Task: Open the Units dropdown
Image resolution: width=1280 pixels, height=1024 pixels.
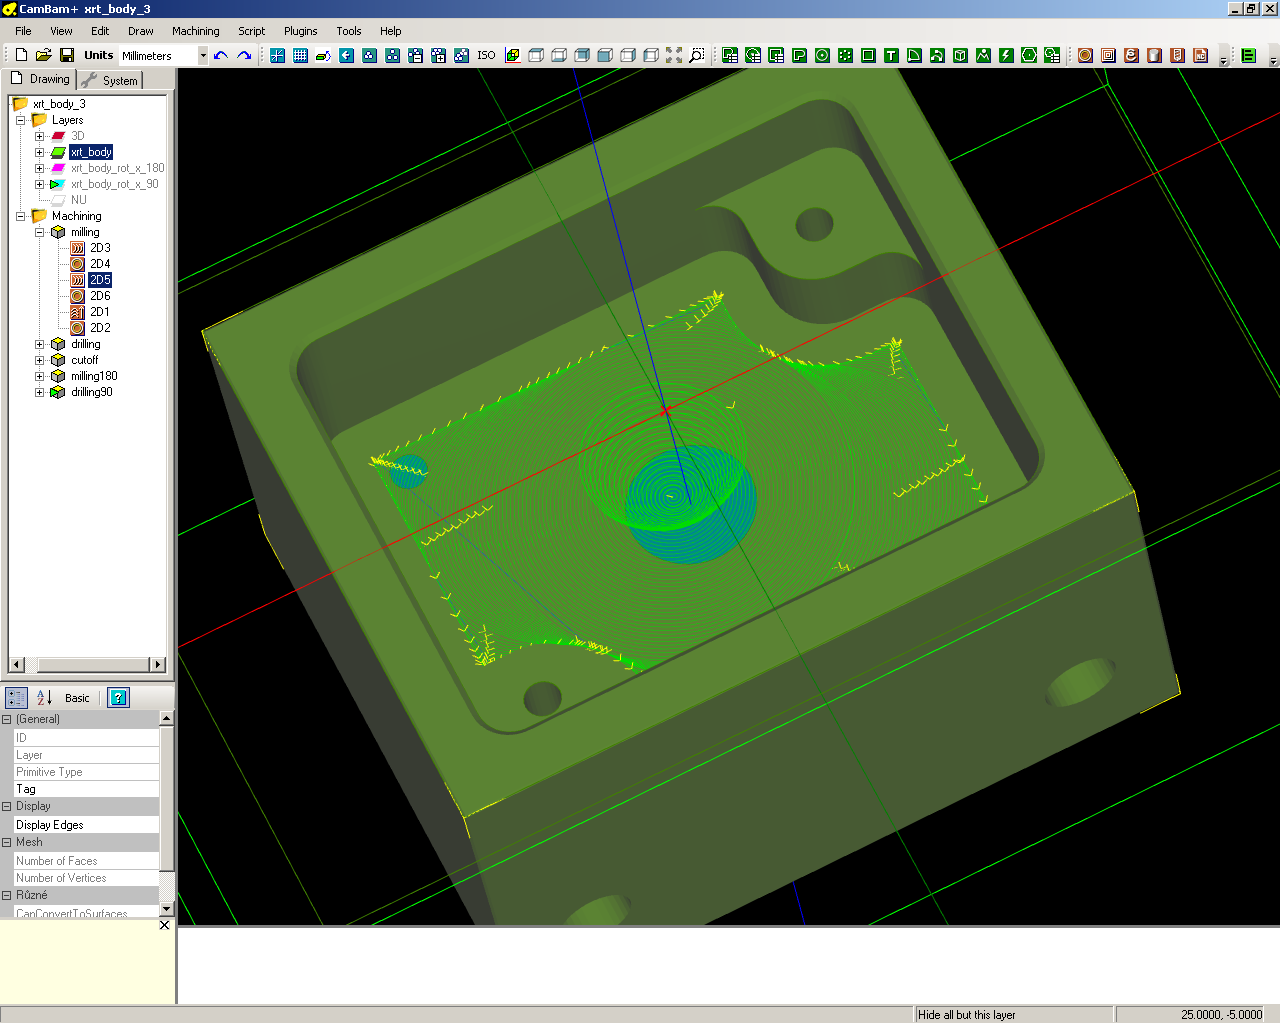Action: (202, 56)
